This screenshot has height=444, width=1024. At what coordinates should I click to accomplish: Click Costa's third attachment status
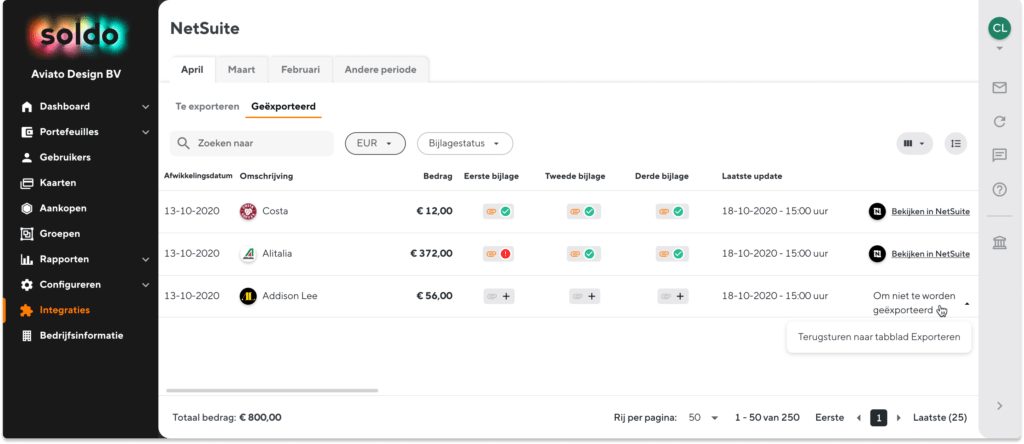pyautogui.click(x=671, y=212)
